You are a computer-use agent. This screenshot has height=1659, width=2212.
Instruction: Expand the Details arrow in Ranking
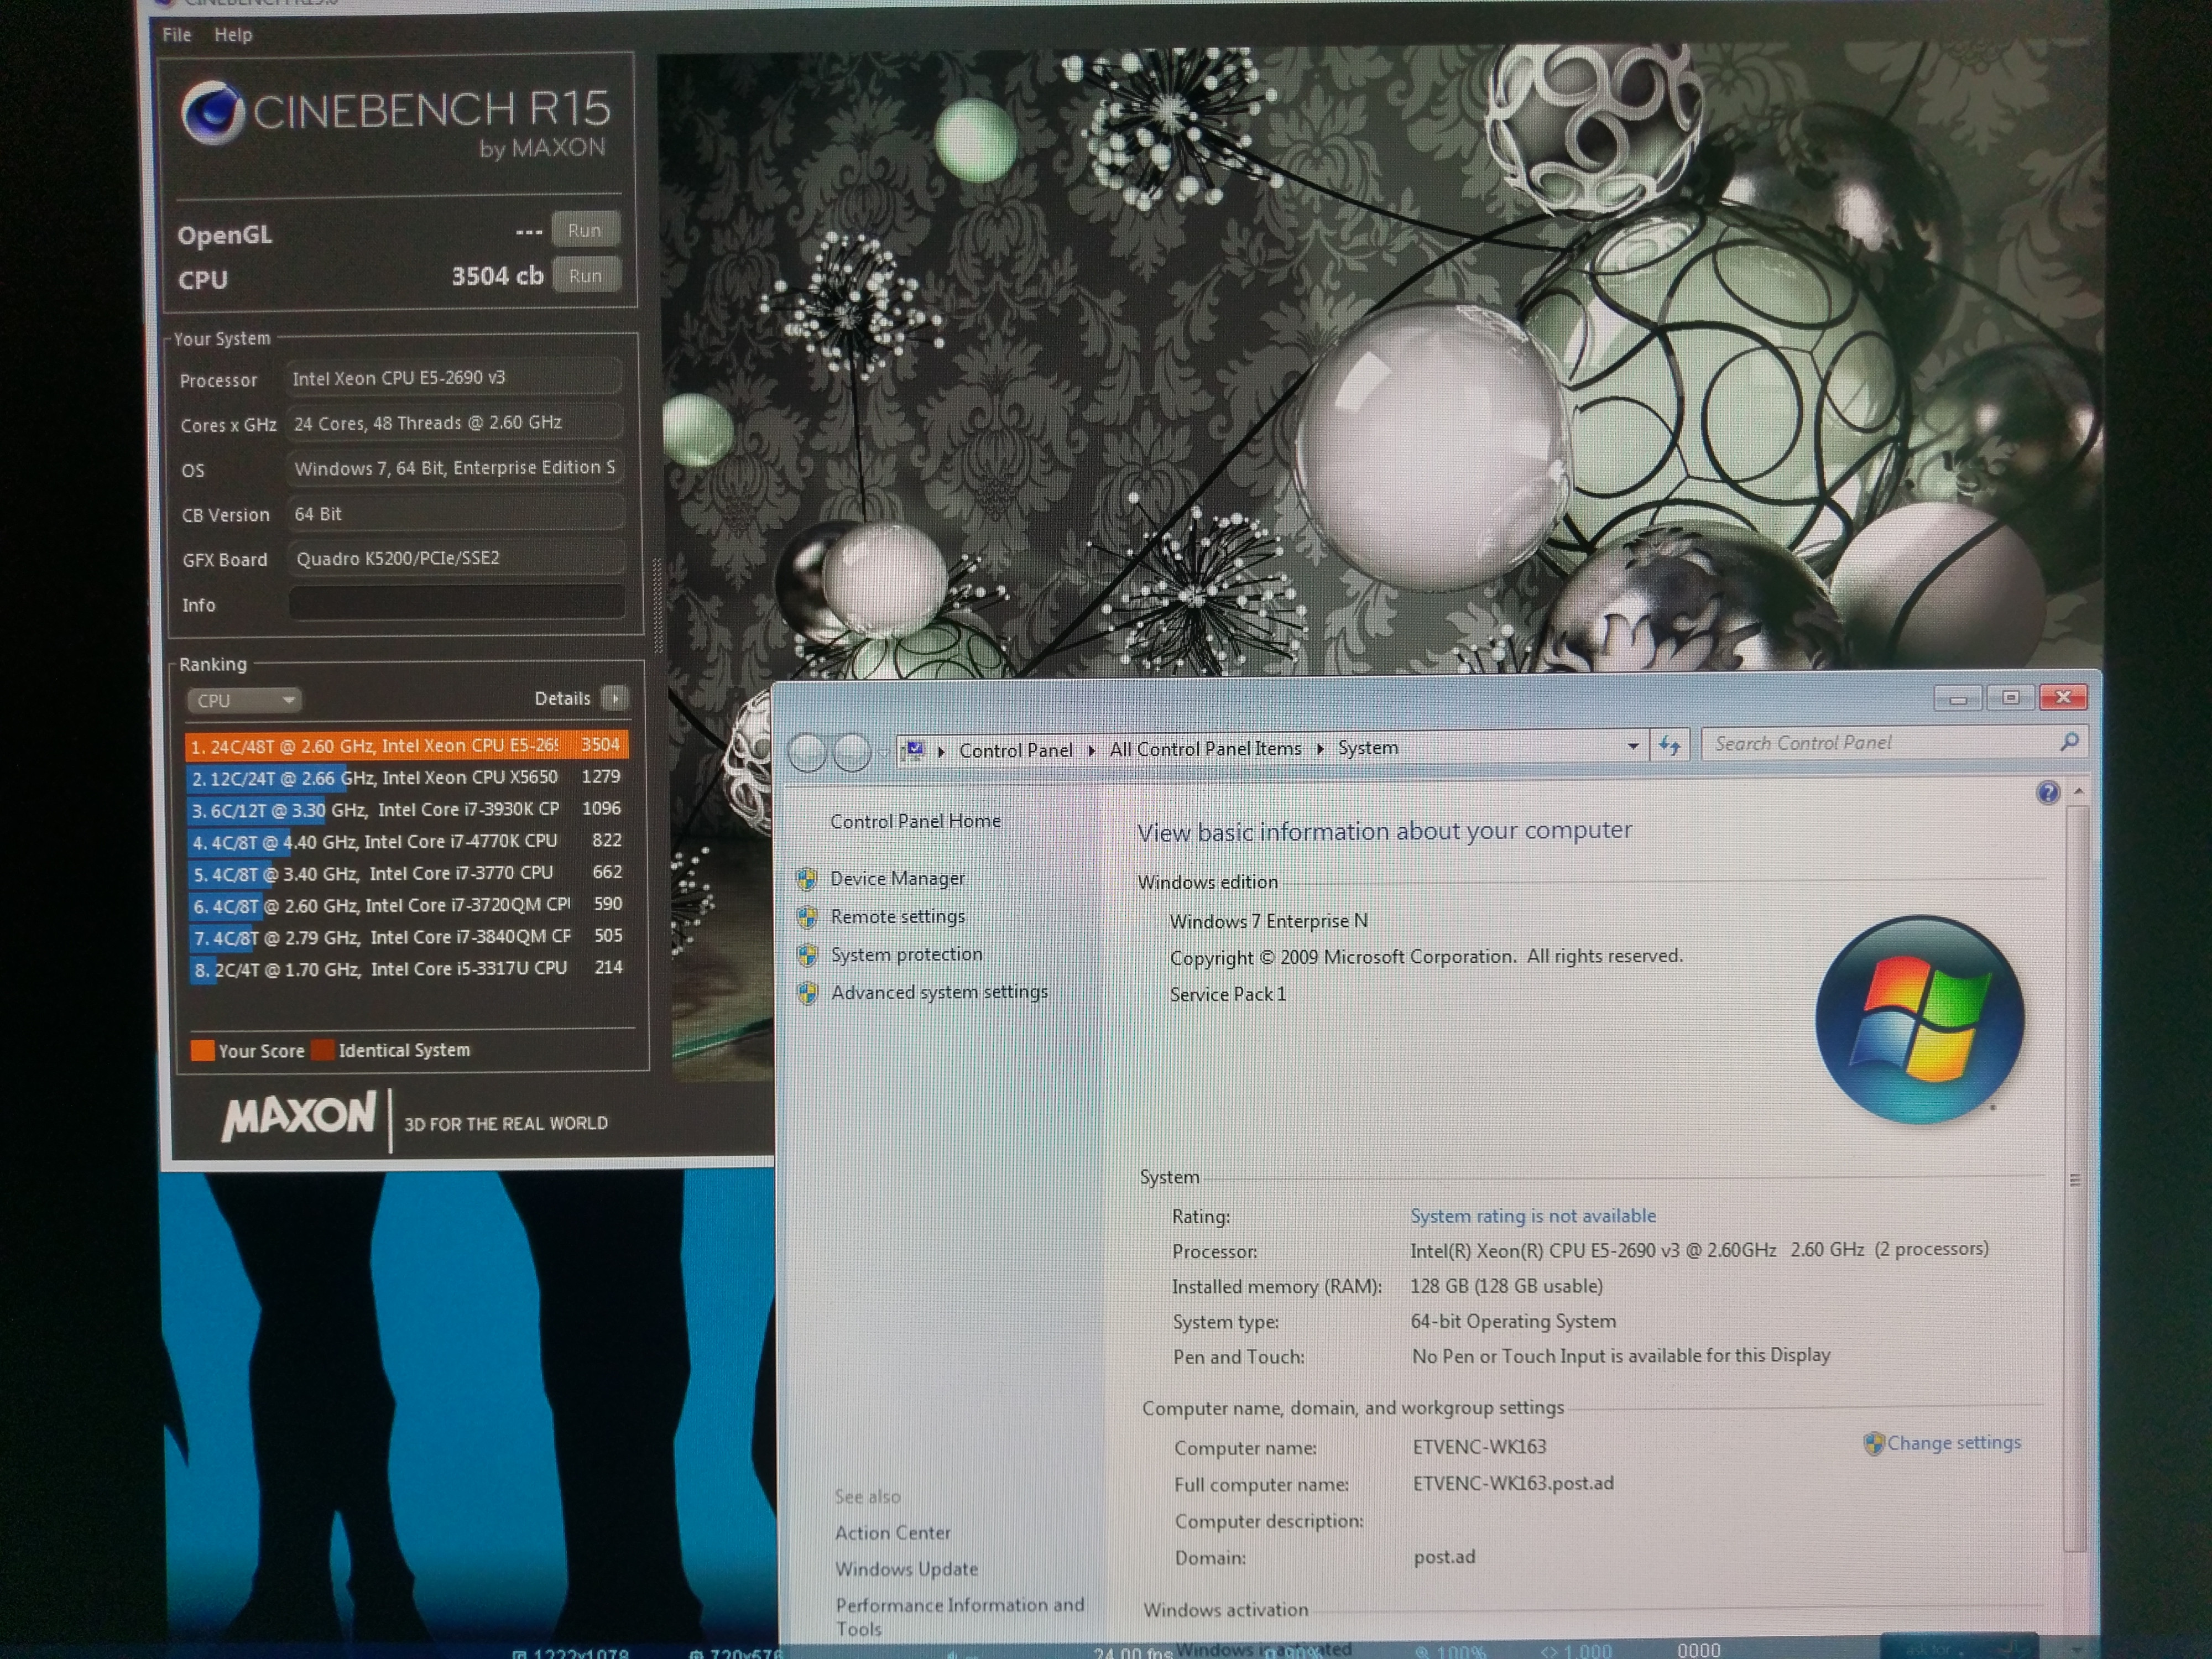click(616, 698)
